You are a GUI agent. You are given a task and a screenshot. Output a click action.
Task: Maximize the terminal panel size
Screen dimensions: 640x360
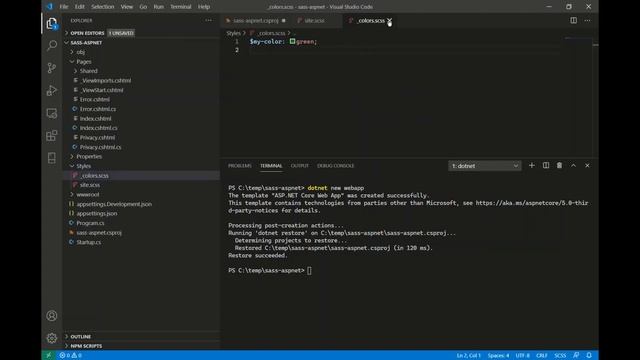(x=573, y=165)
